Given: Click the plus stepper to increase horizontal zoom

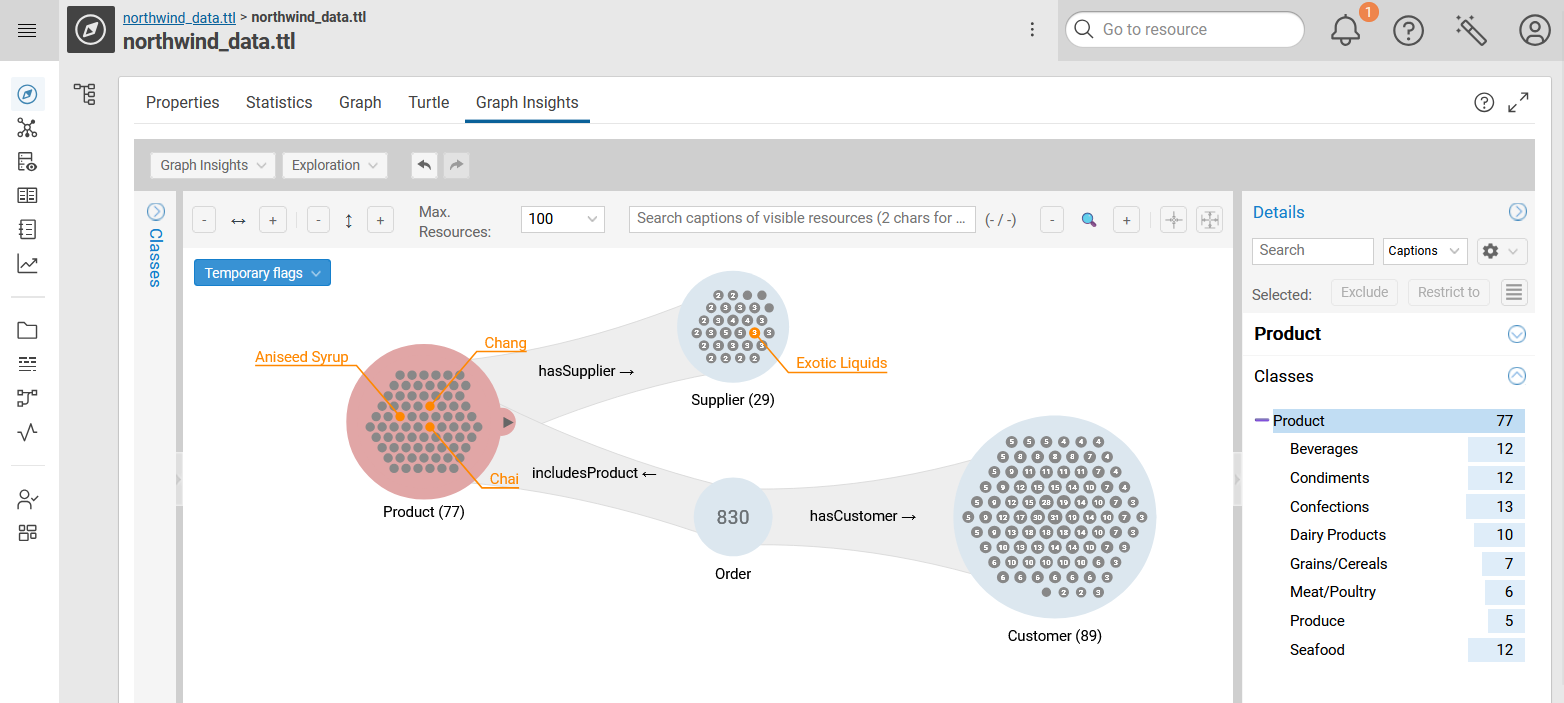Looking at the screenshot, I should click(272, 219).
